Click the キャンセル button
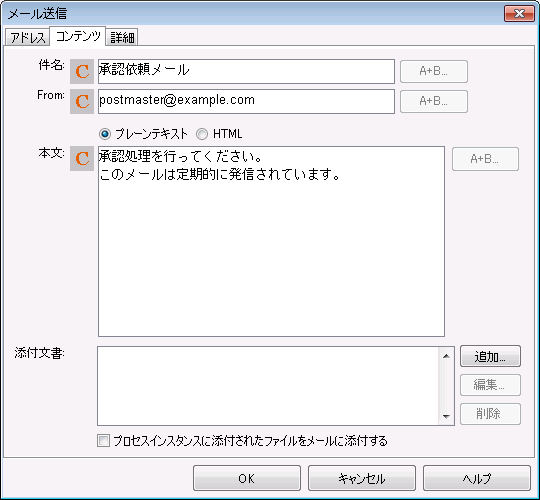 pos(362,478)
